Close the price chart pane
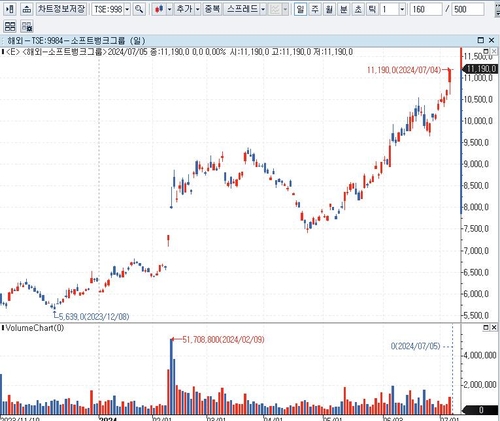Image resolution: width=500 pixels, height=421 pixels. pos(494,51)
